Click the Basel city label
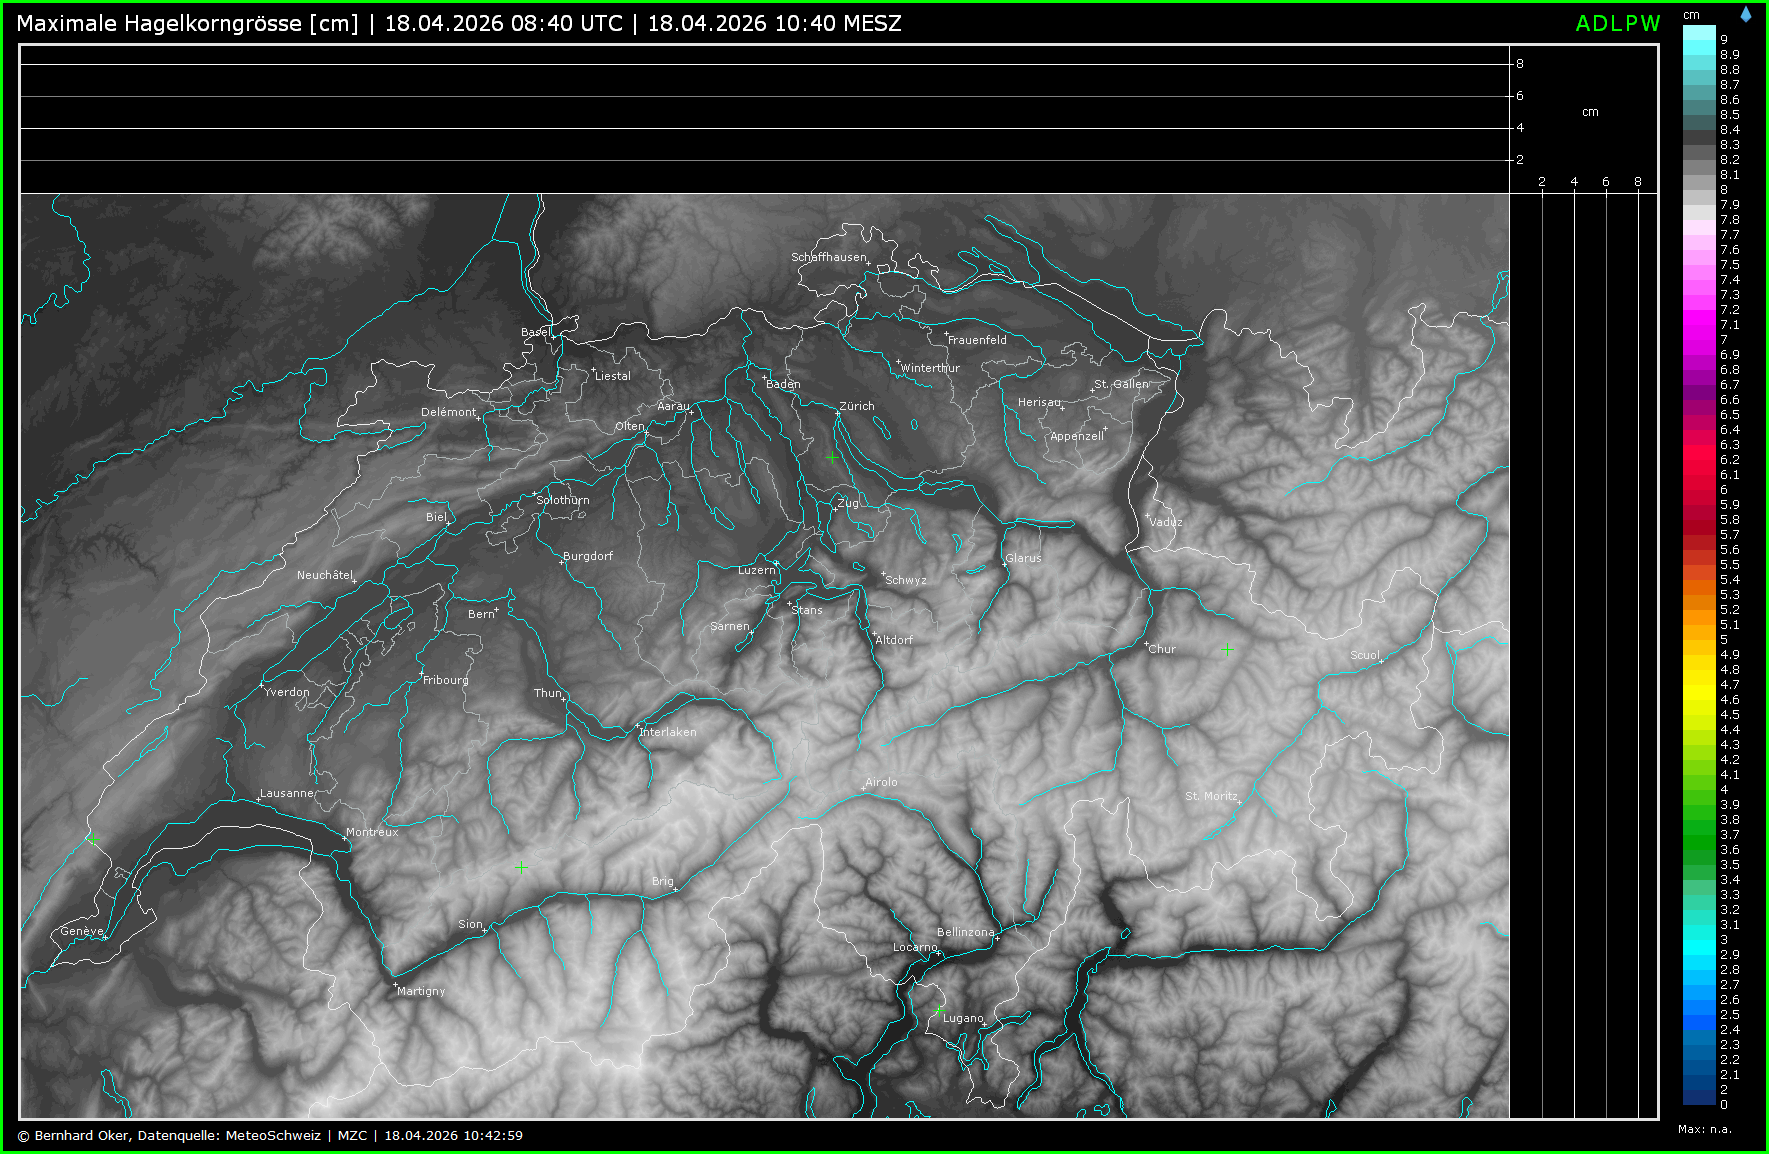1769x1154 pixels. tap(534, 332)
